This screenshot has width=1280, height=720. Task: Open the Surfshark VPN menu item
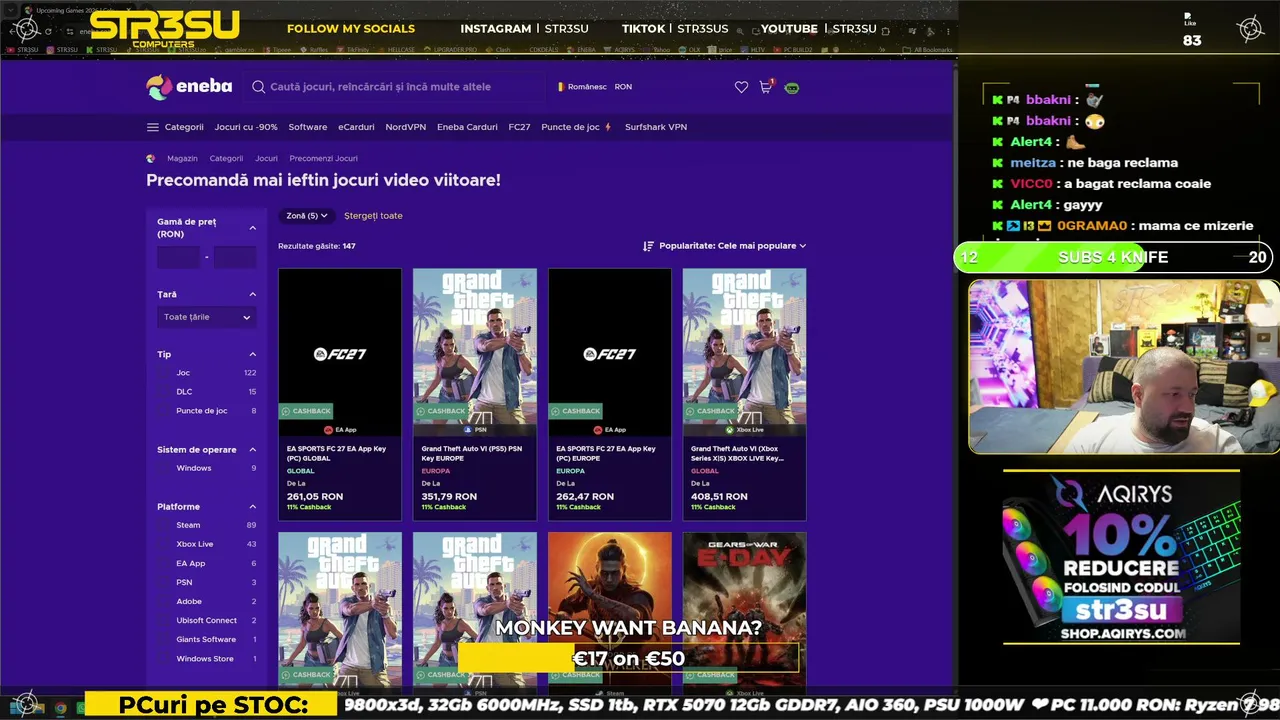656,127
